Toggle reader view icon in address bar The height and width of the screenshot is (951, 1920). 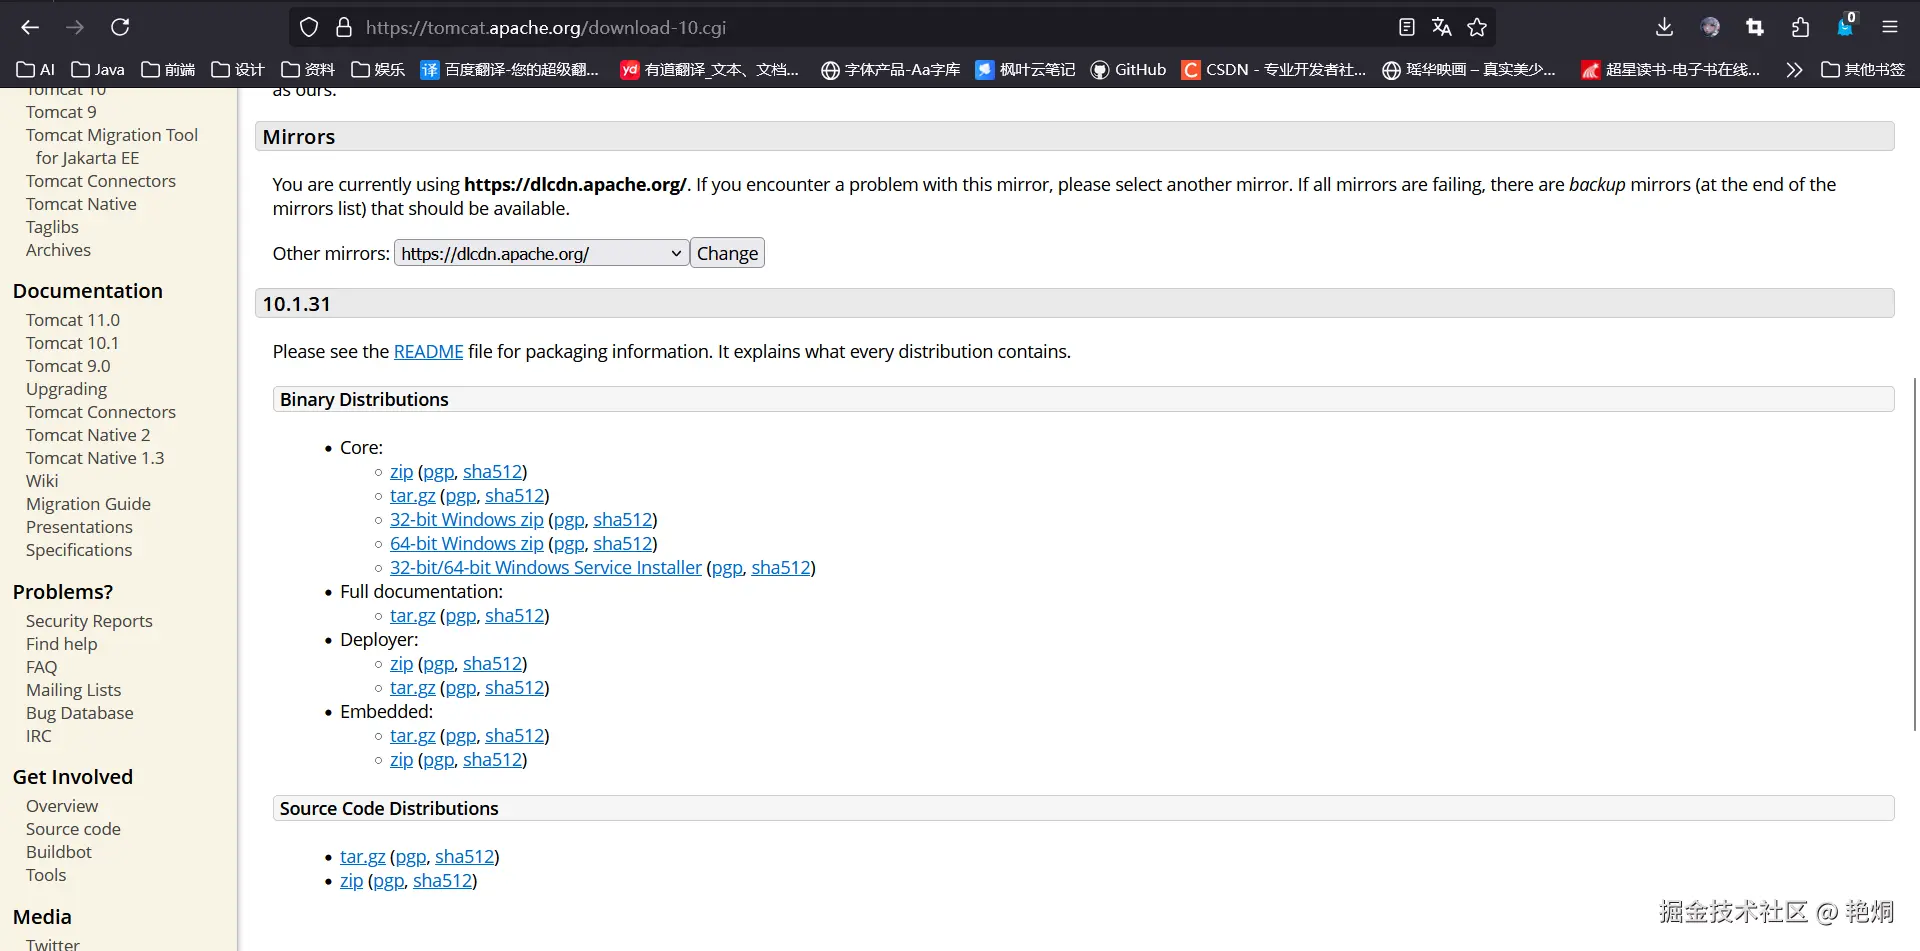point(1406,27)
